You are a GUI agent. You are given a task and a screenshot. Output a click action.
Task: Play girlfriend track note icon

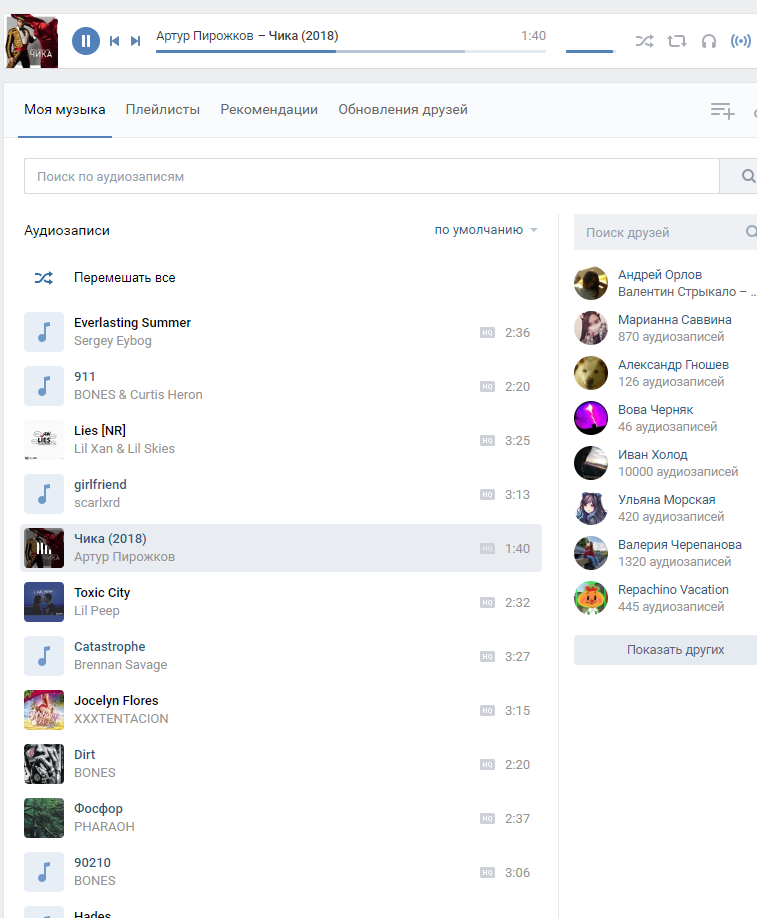[x=44, y=494]
